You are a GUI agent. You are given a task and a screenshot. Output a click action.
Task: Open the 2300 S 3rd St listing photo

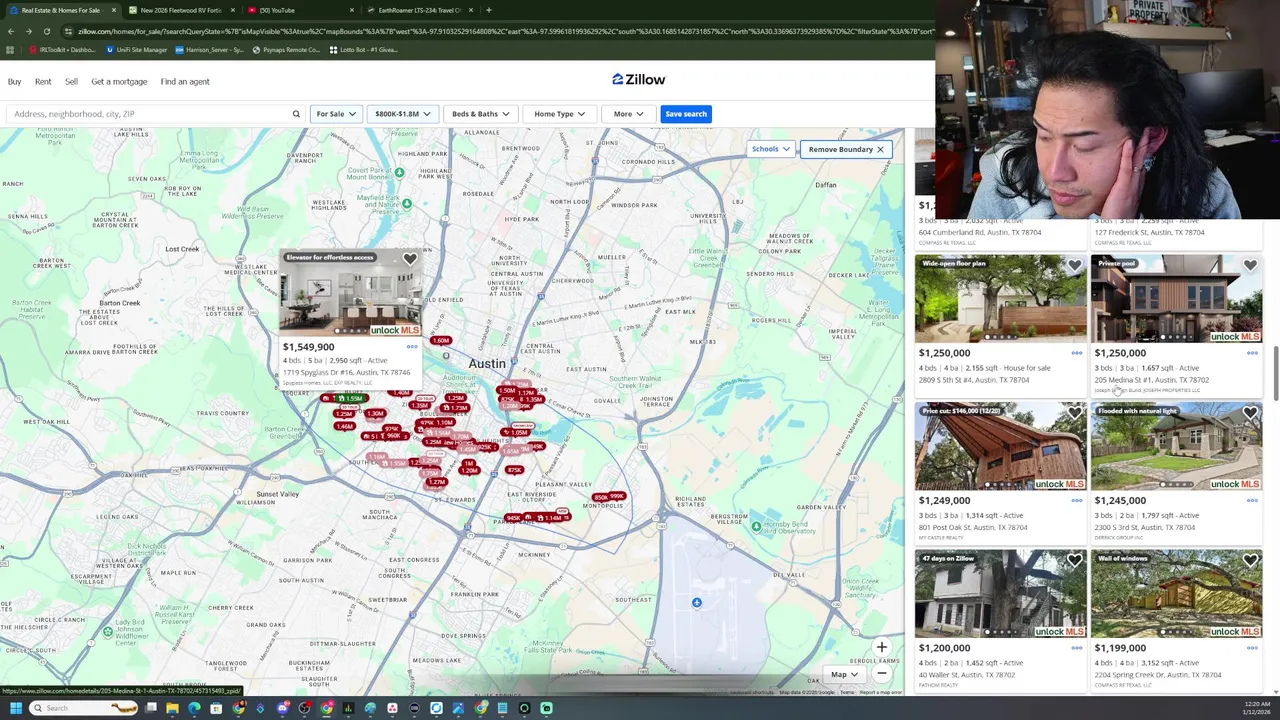click(1176, 446)
